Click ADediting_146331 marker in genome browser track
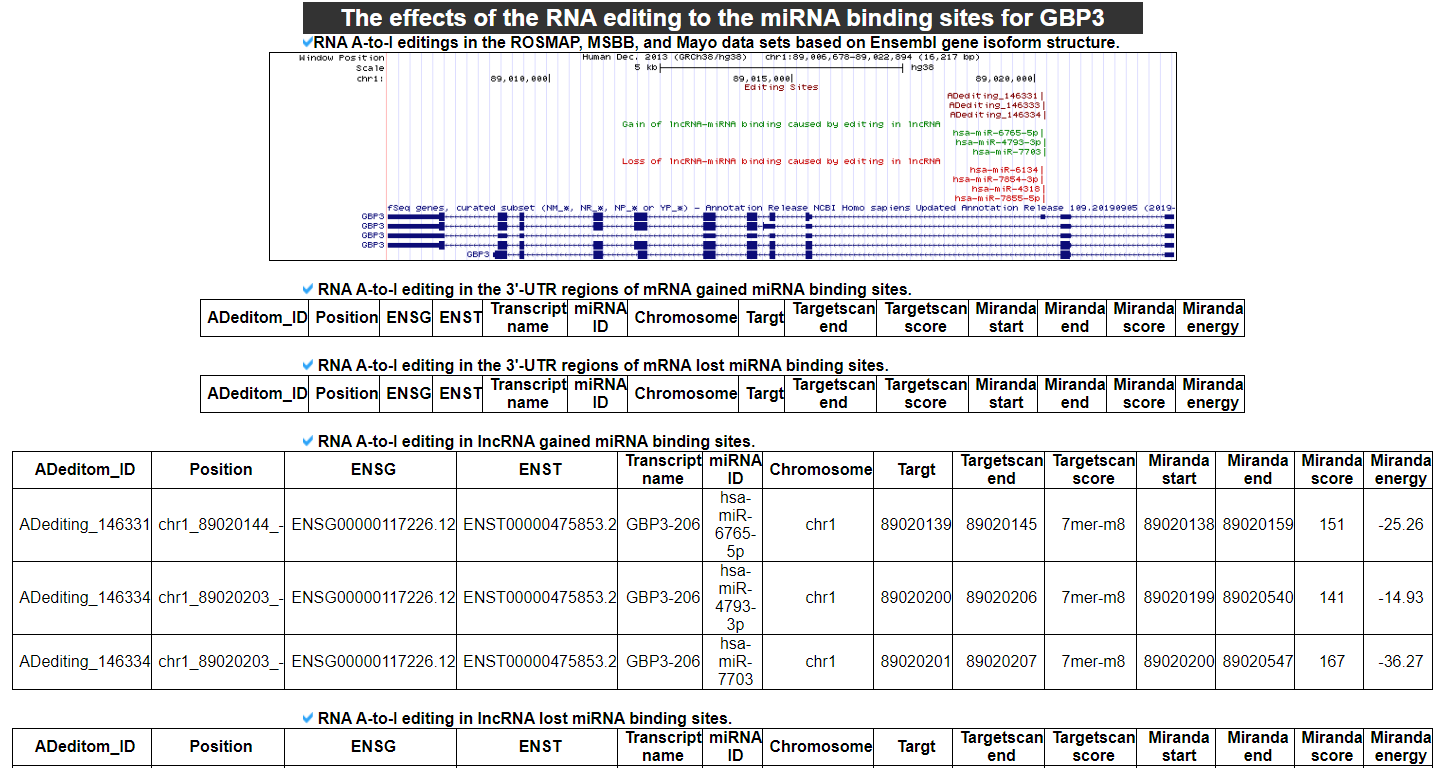This screenshot has width=1447, height=768. pyautogui.click(x=994, y=96)
